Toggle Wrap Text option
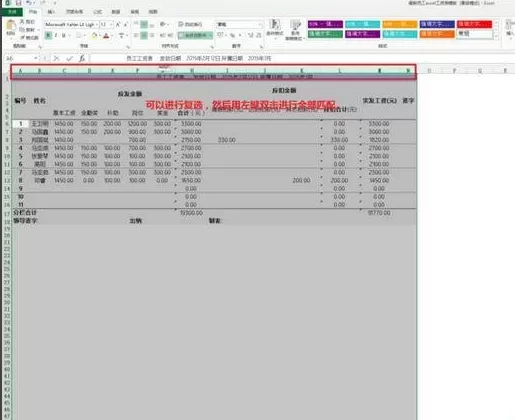Image resolution: width=515 pixels, height=420 pixels. coord(190,24)
